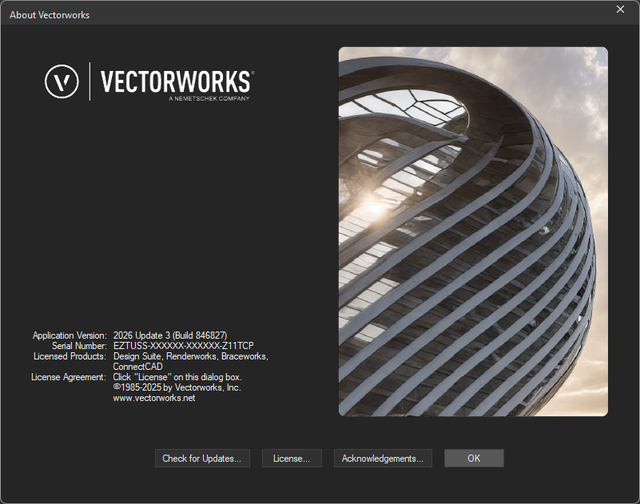Click the Application Version label
Screen dimensions: 640x504
(x=69, y=335)
